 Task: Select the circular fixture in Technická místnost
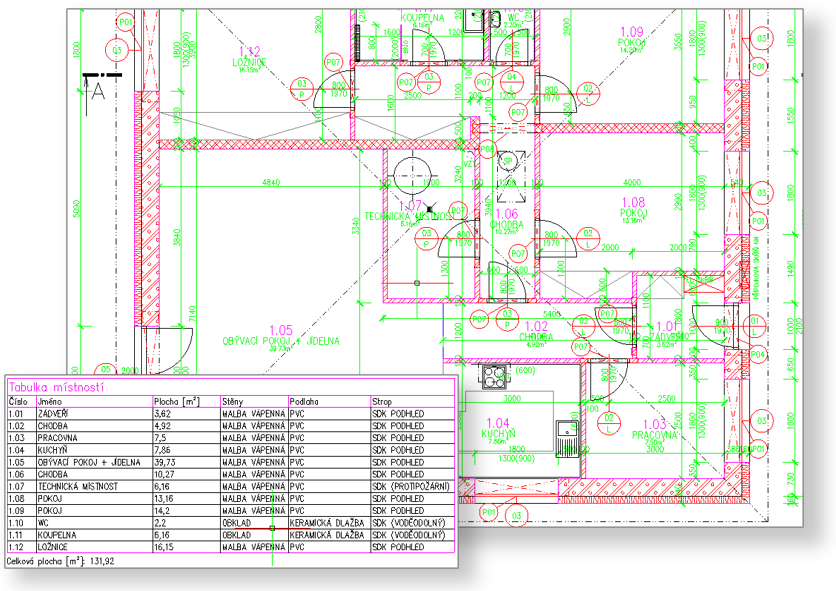pos(410,174)
